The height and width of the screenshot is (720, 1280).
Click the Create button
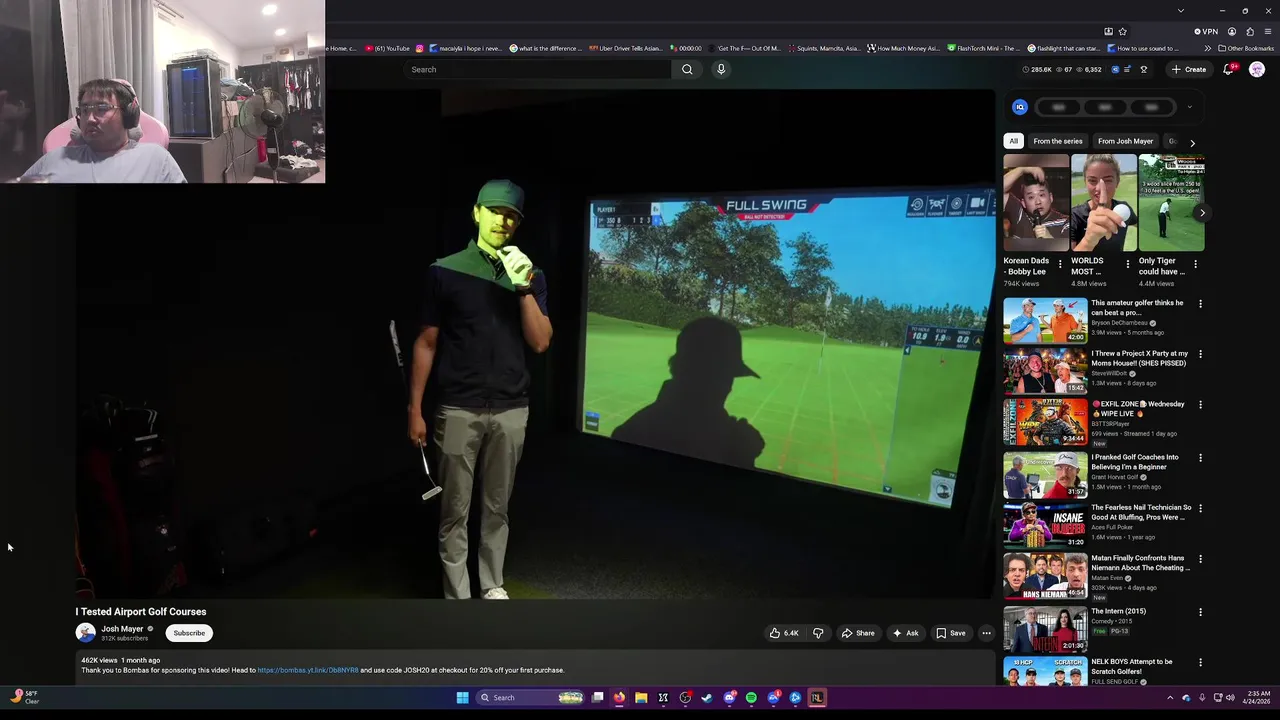click(x=1188, y=69)
